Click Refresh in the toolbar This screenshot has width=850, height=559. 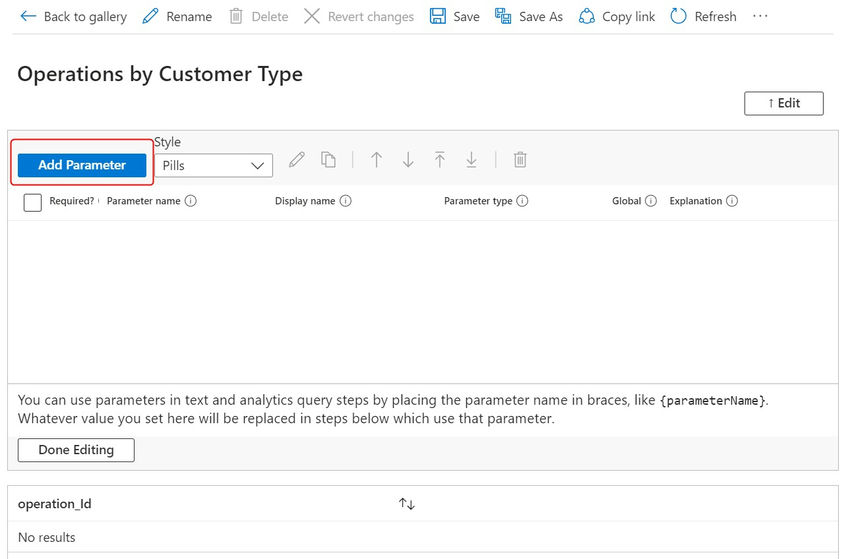[x=703, y=16]
